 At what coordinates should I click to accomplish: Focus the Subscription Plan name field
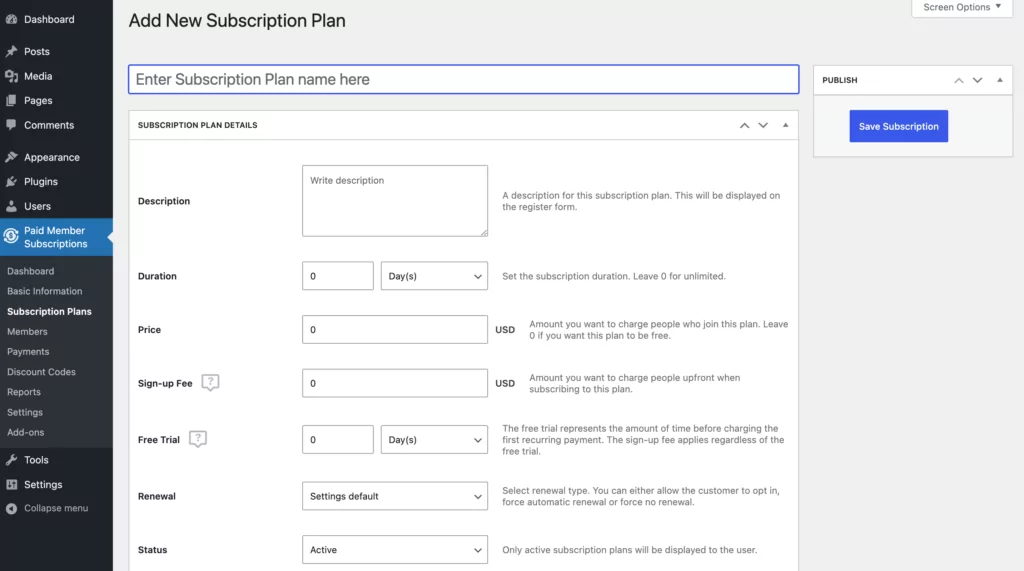click(x=464, y=79)
